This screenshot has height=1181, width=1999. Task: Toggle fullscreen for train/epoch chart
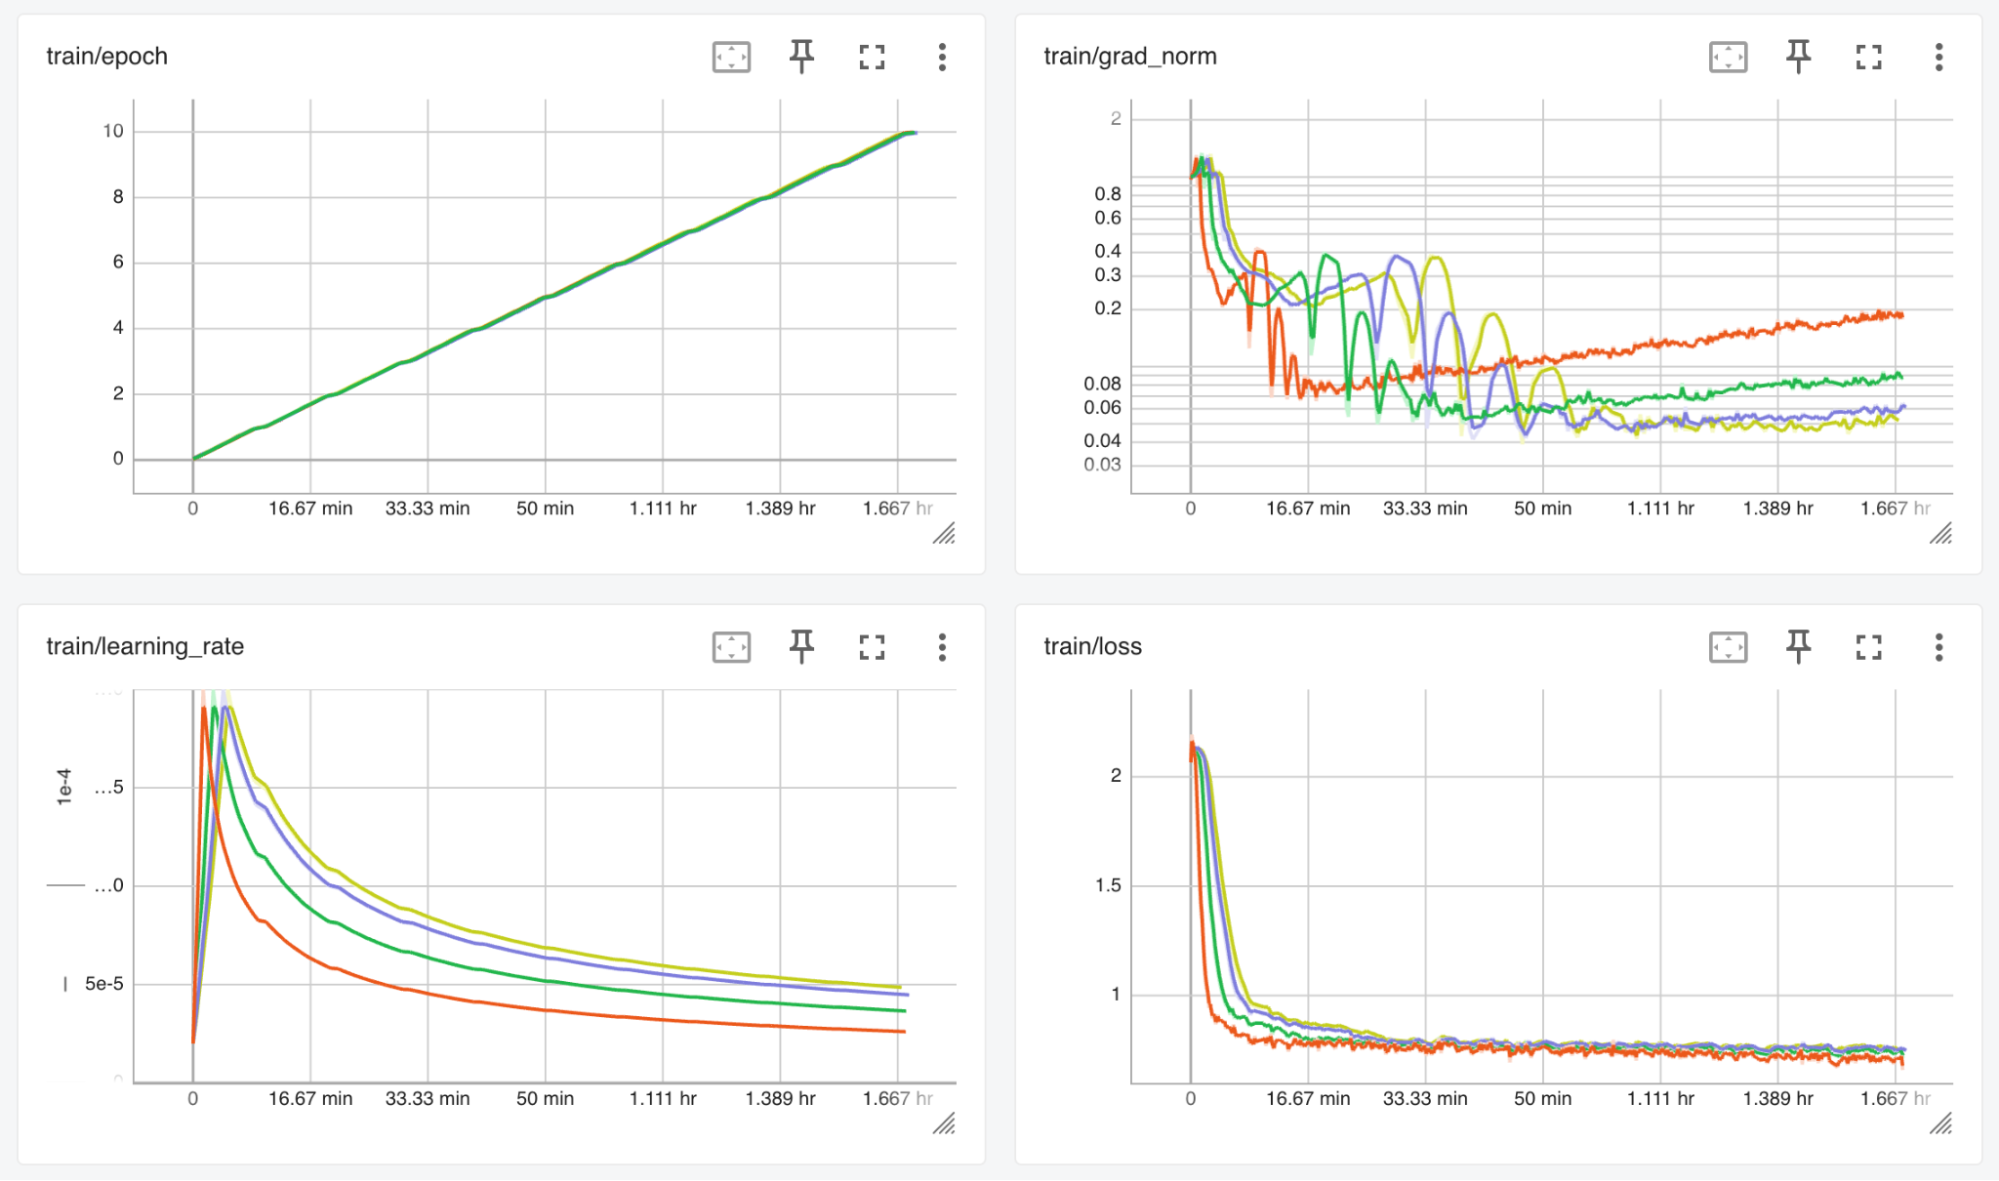871,57
